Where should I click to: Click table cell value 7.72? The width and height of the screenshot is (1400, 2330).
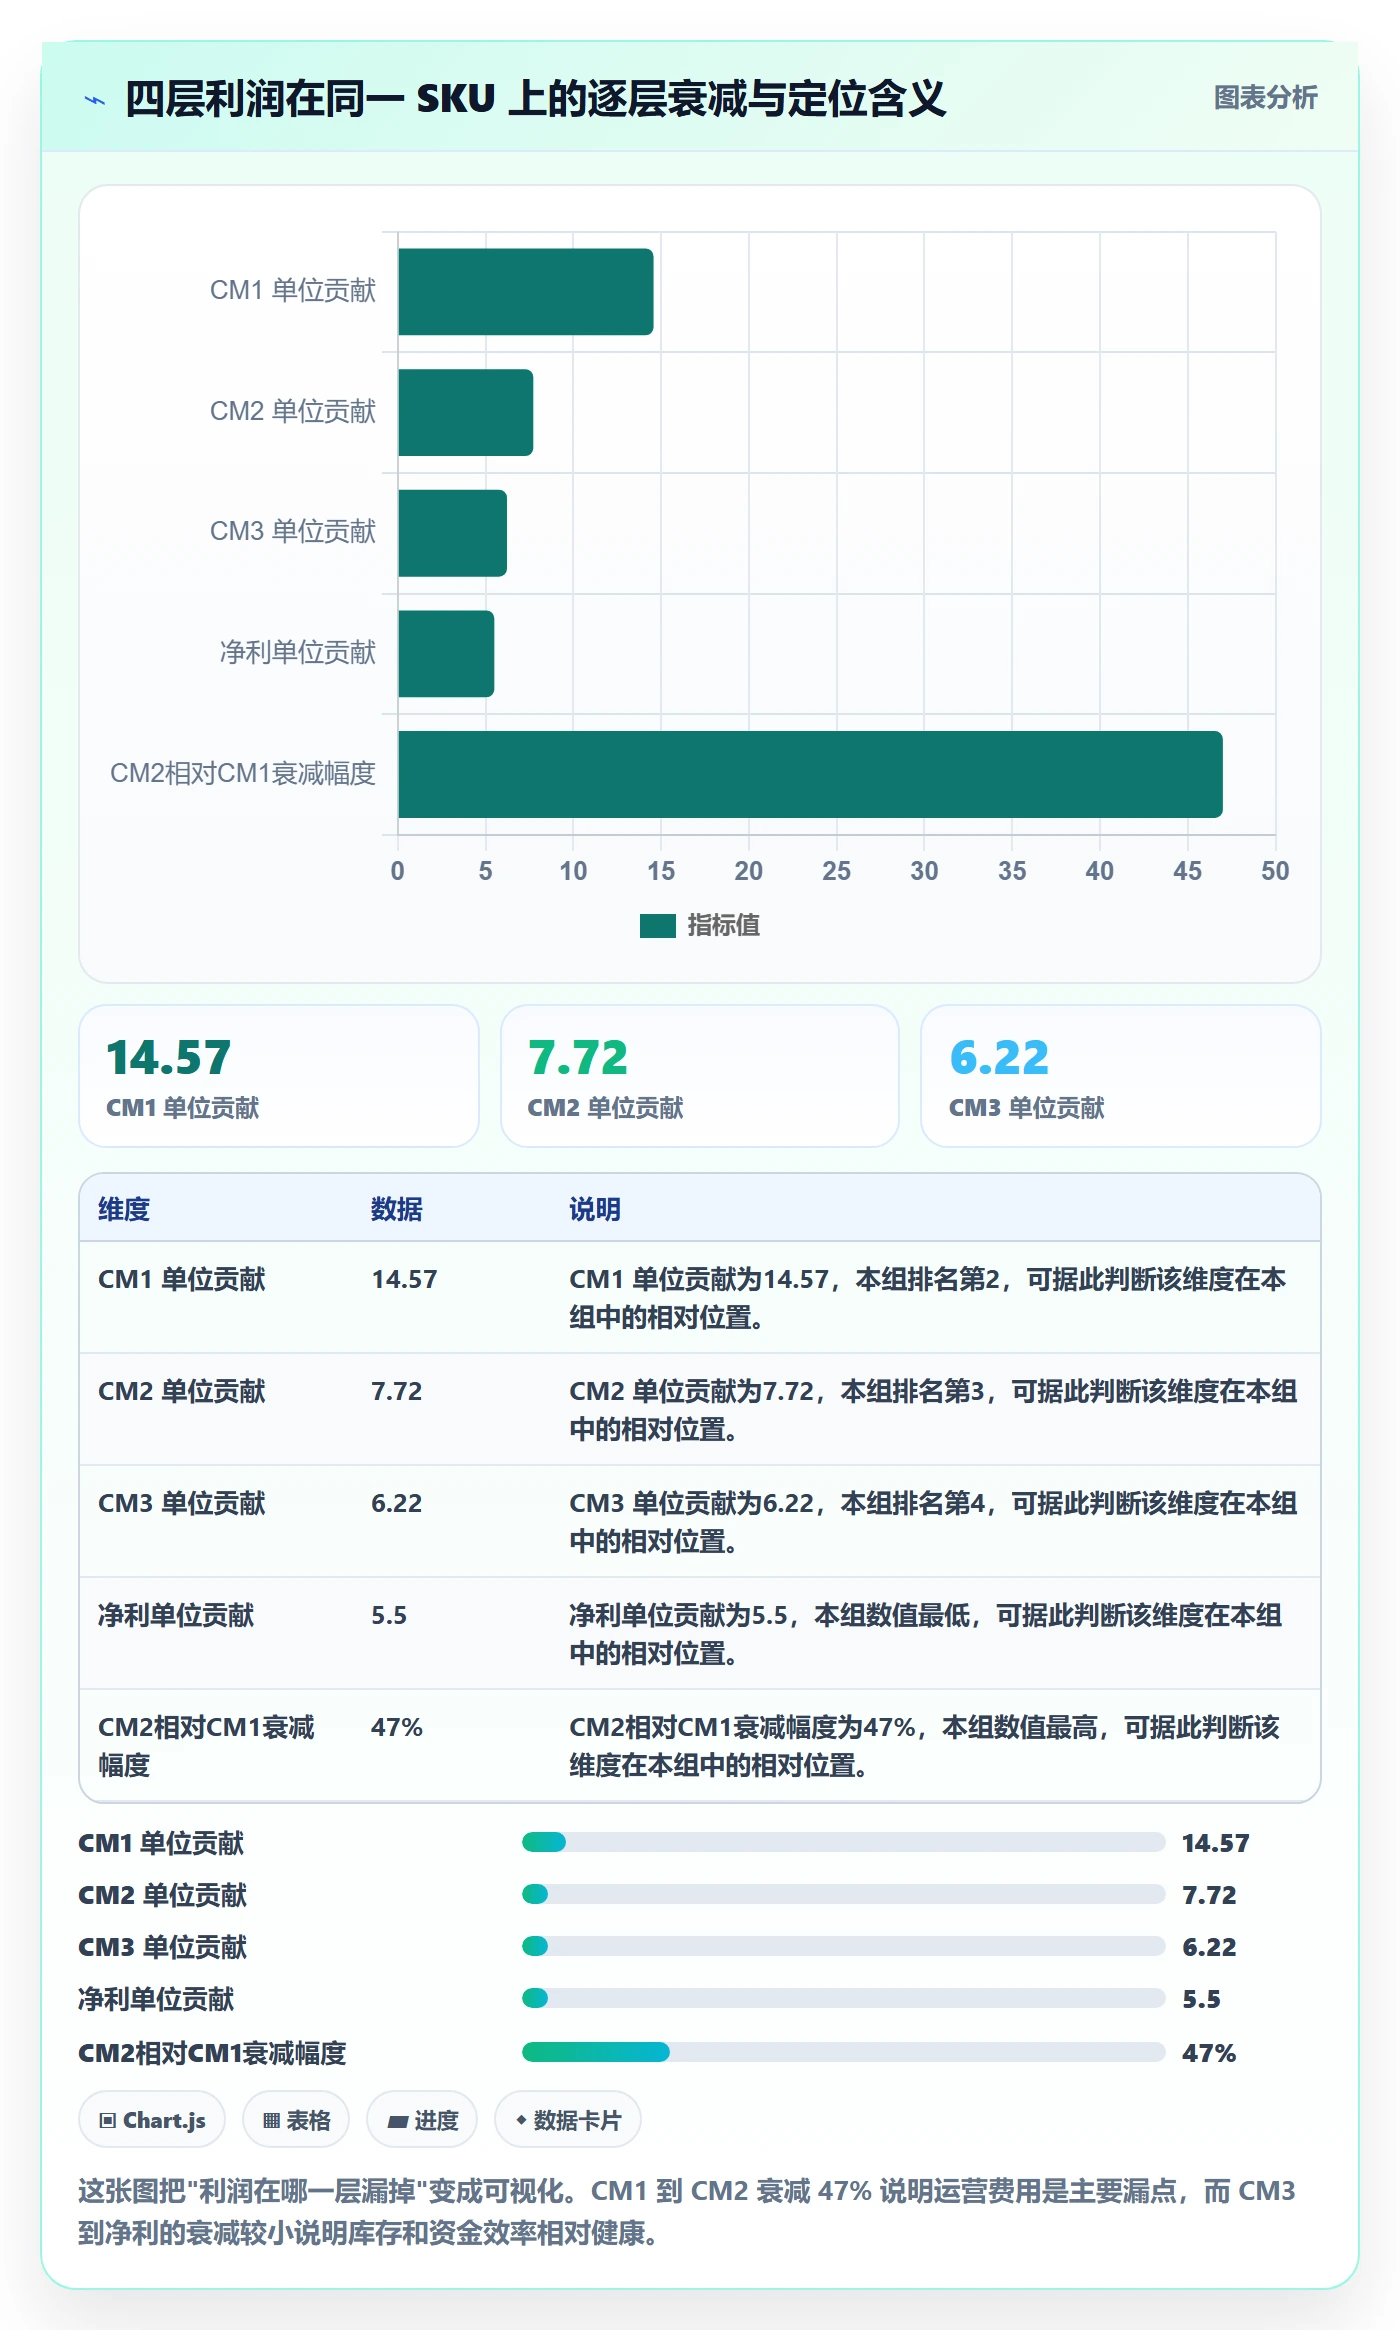(397, 1391)
